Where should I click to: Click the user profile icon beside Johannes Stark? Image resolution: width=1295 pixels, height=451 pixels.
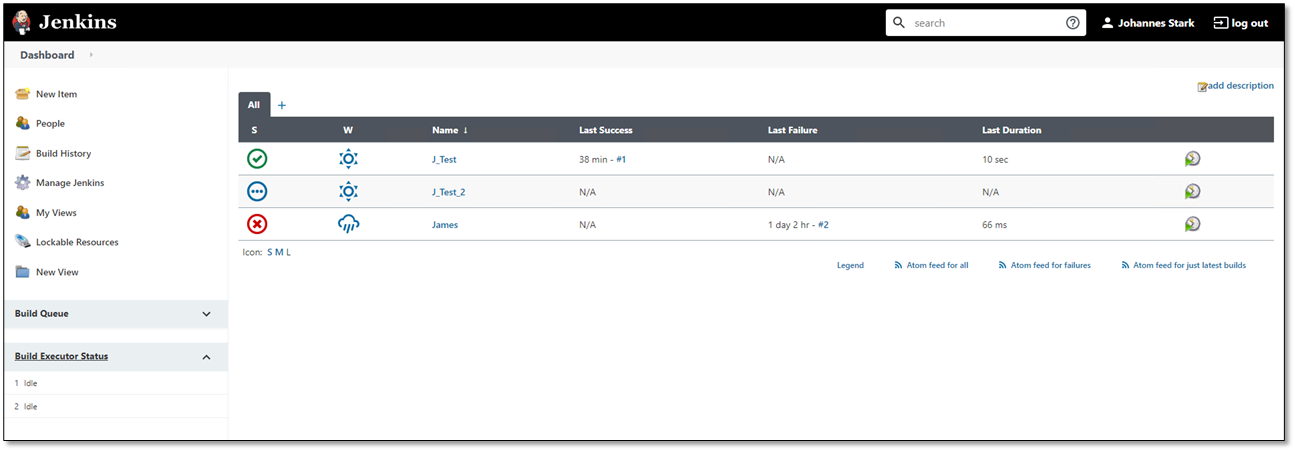1107,23
